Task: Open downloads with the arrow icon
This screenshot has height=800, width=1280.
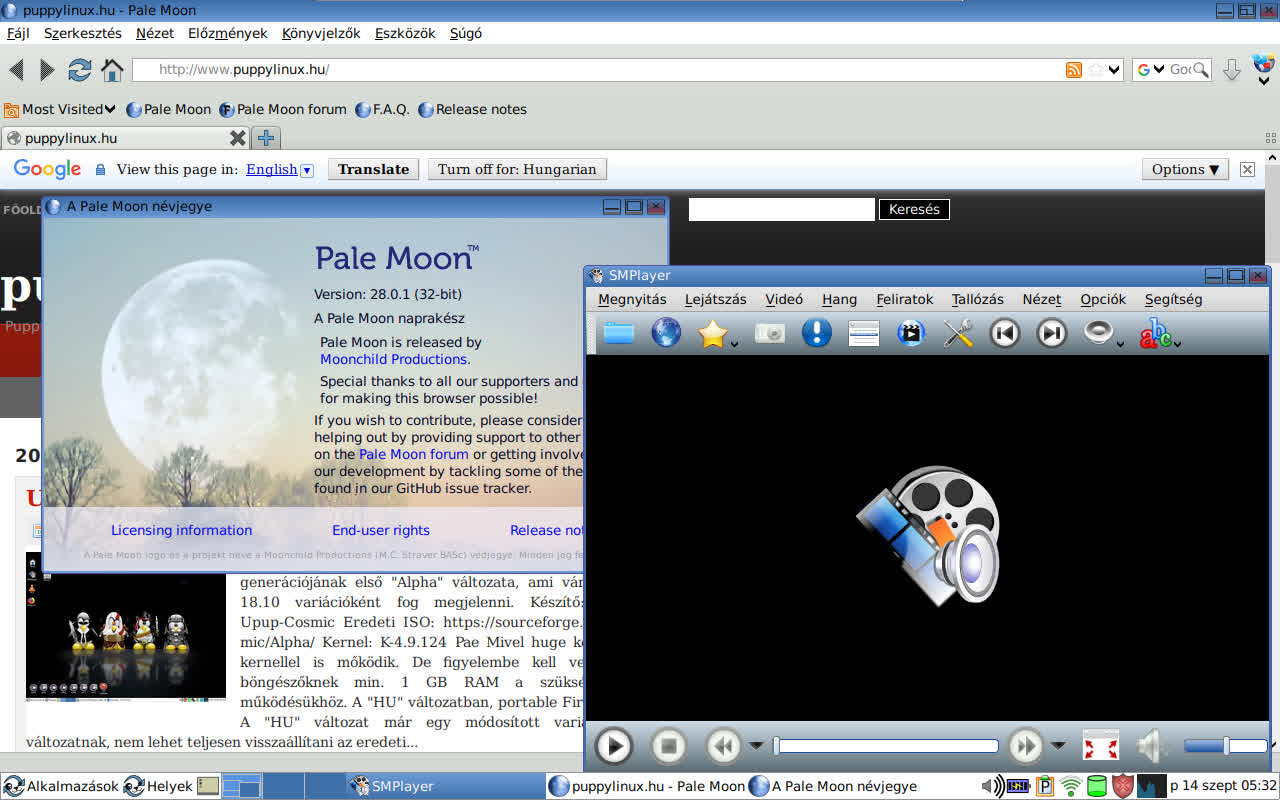Action: coord(1232,70)
